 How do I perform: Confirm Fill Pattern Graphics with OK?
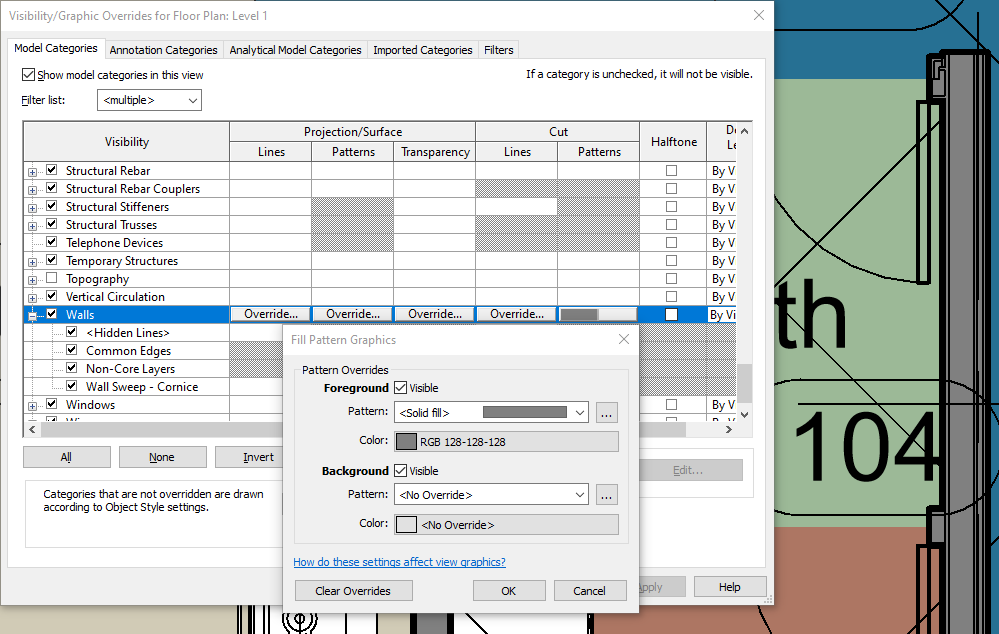pos(508,591)
